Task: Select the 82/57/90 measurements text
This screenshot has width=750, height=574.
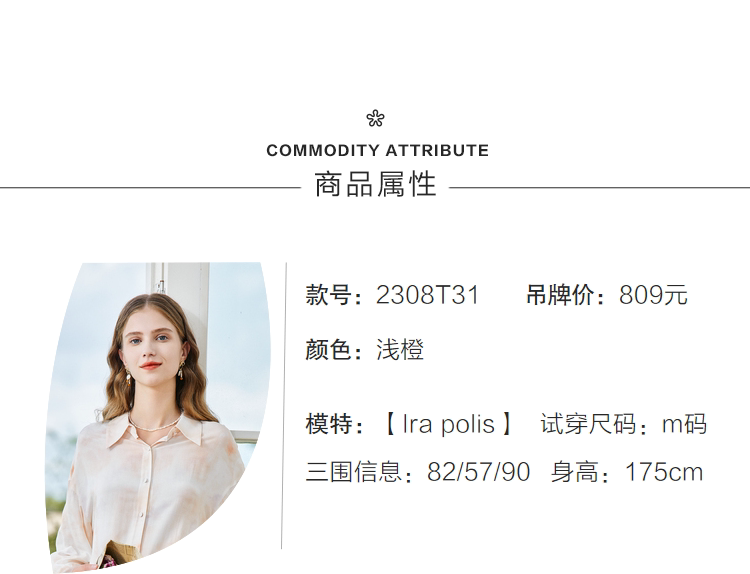Action: coord(478,472)
